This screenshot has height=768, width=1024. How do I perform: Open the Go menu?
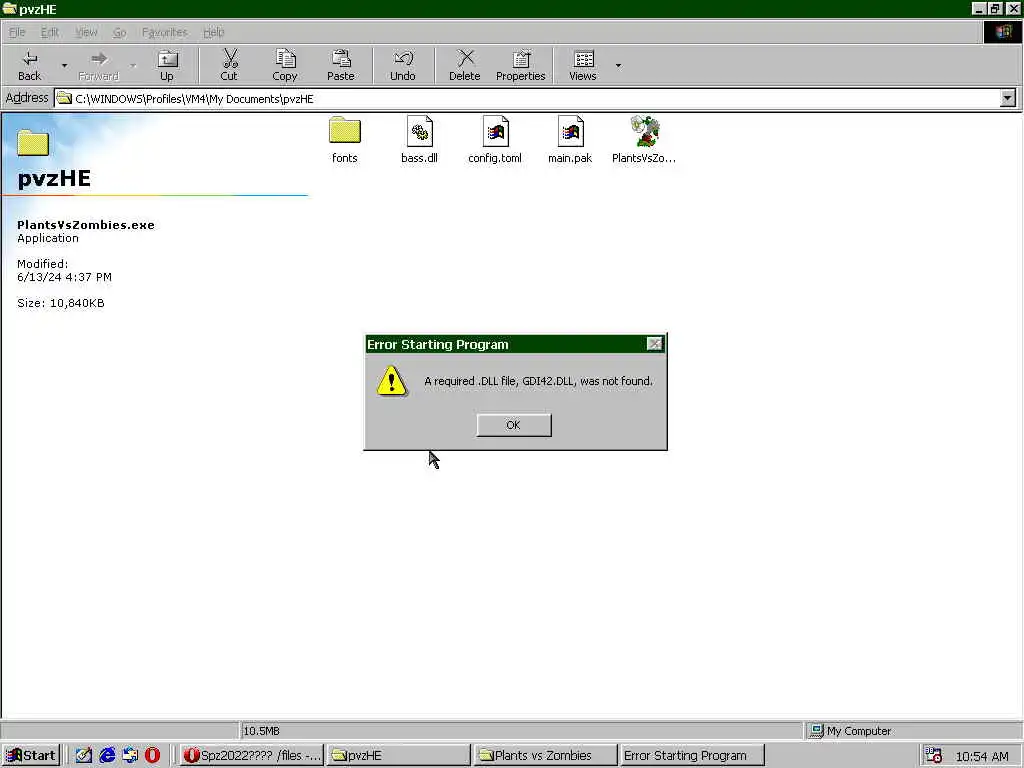pyautogui.click(x=120, y=32)
